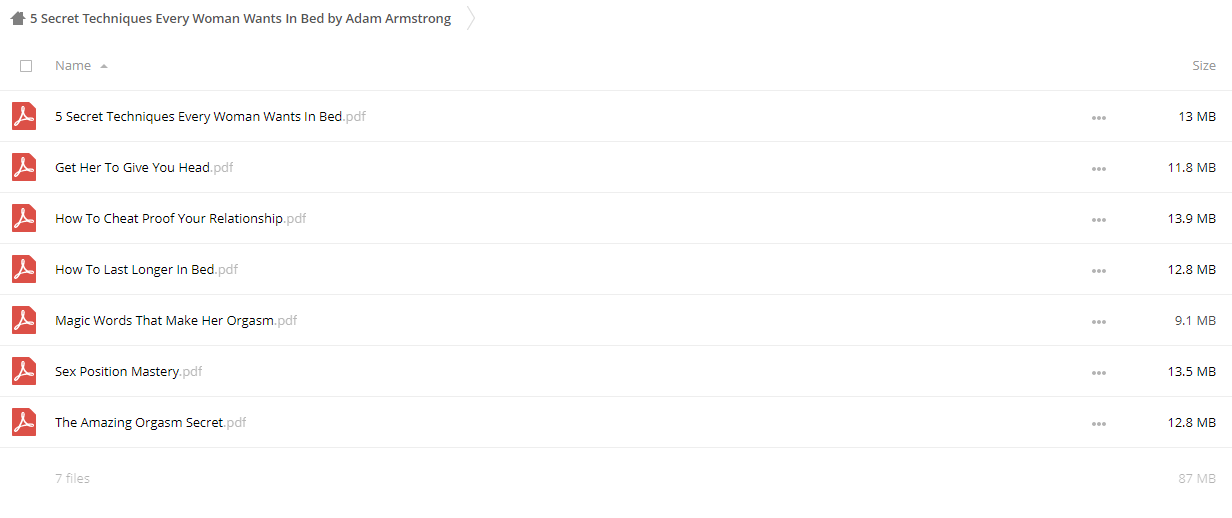This screenshot has width=1232, height=518.
Task: Open Get Her To Give You Head.pdf
Action: [144, 167]
